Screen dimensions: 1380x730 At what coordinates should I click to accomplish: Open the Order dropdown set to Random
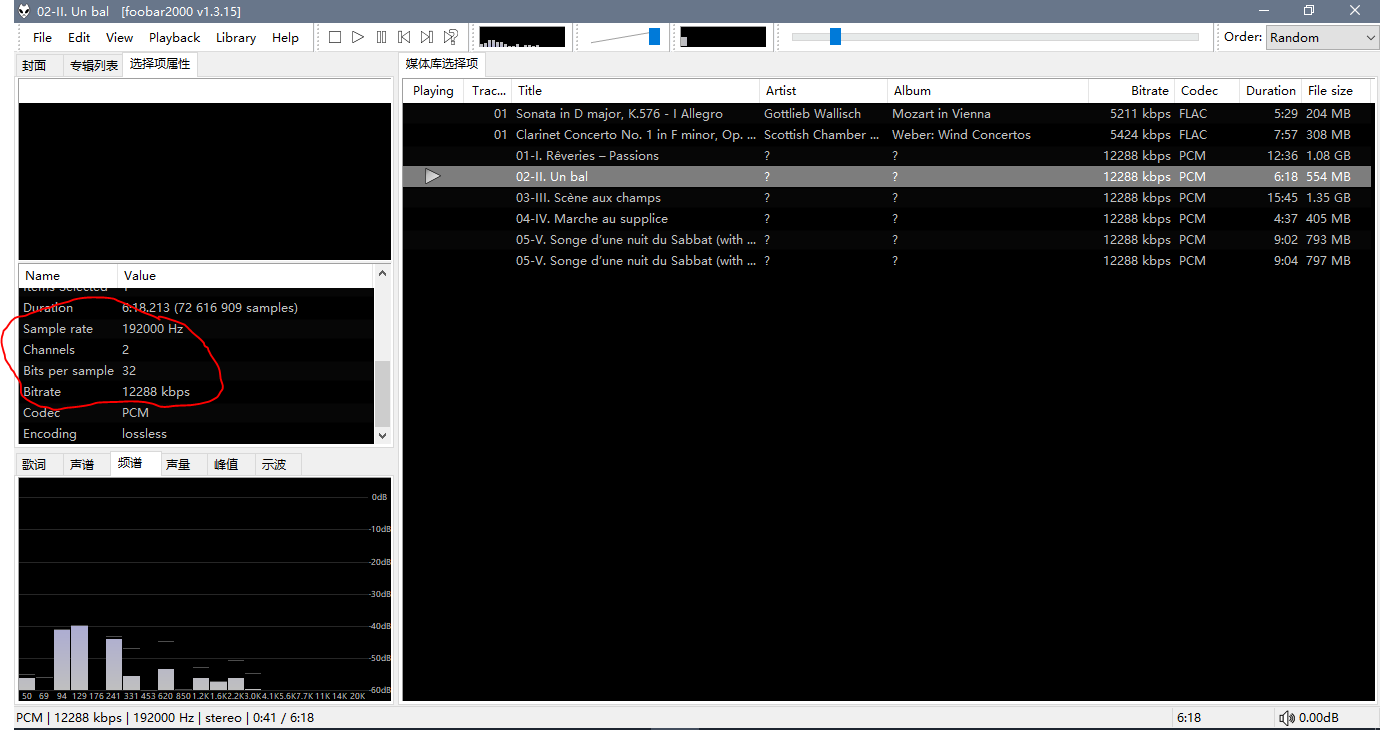click(x=1323, y=37)
